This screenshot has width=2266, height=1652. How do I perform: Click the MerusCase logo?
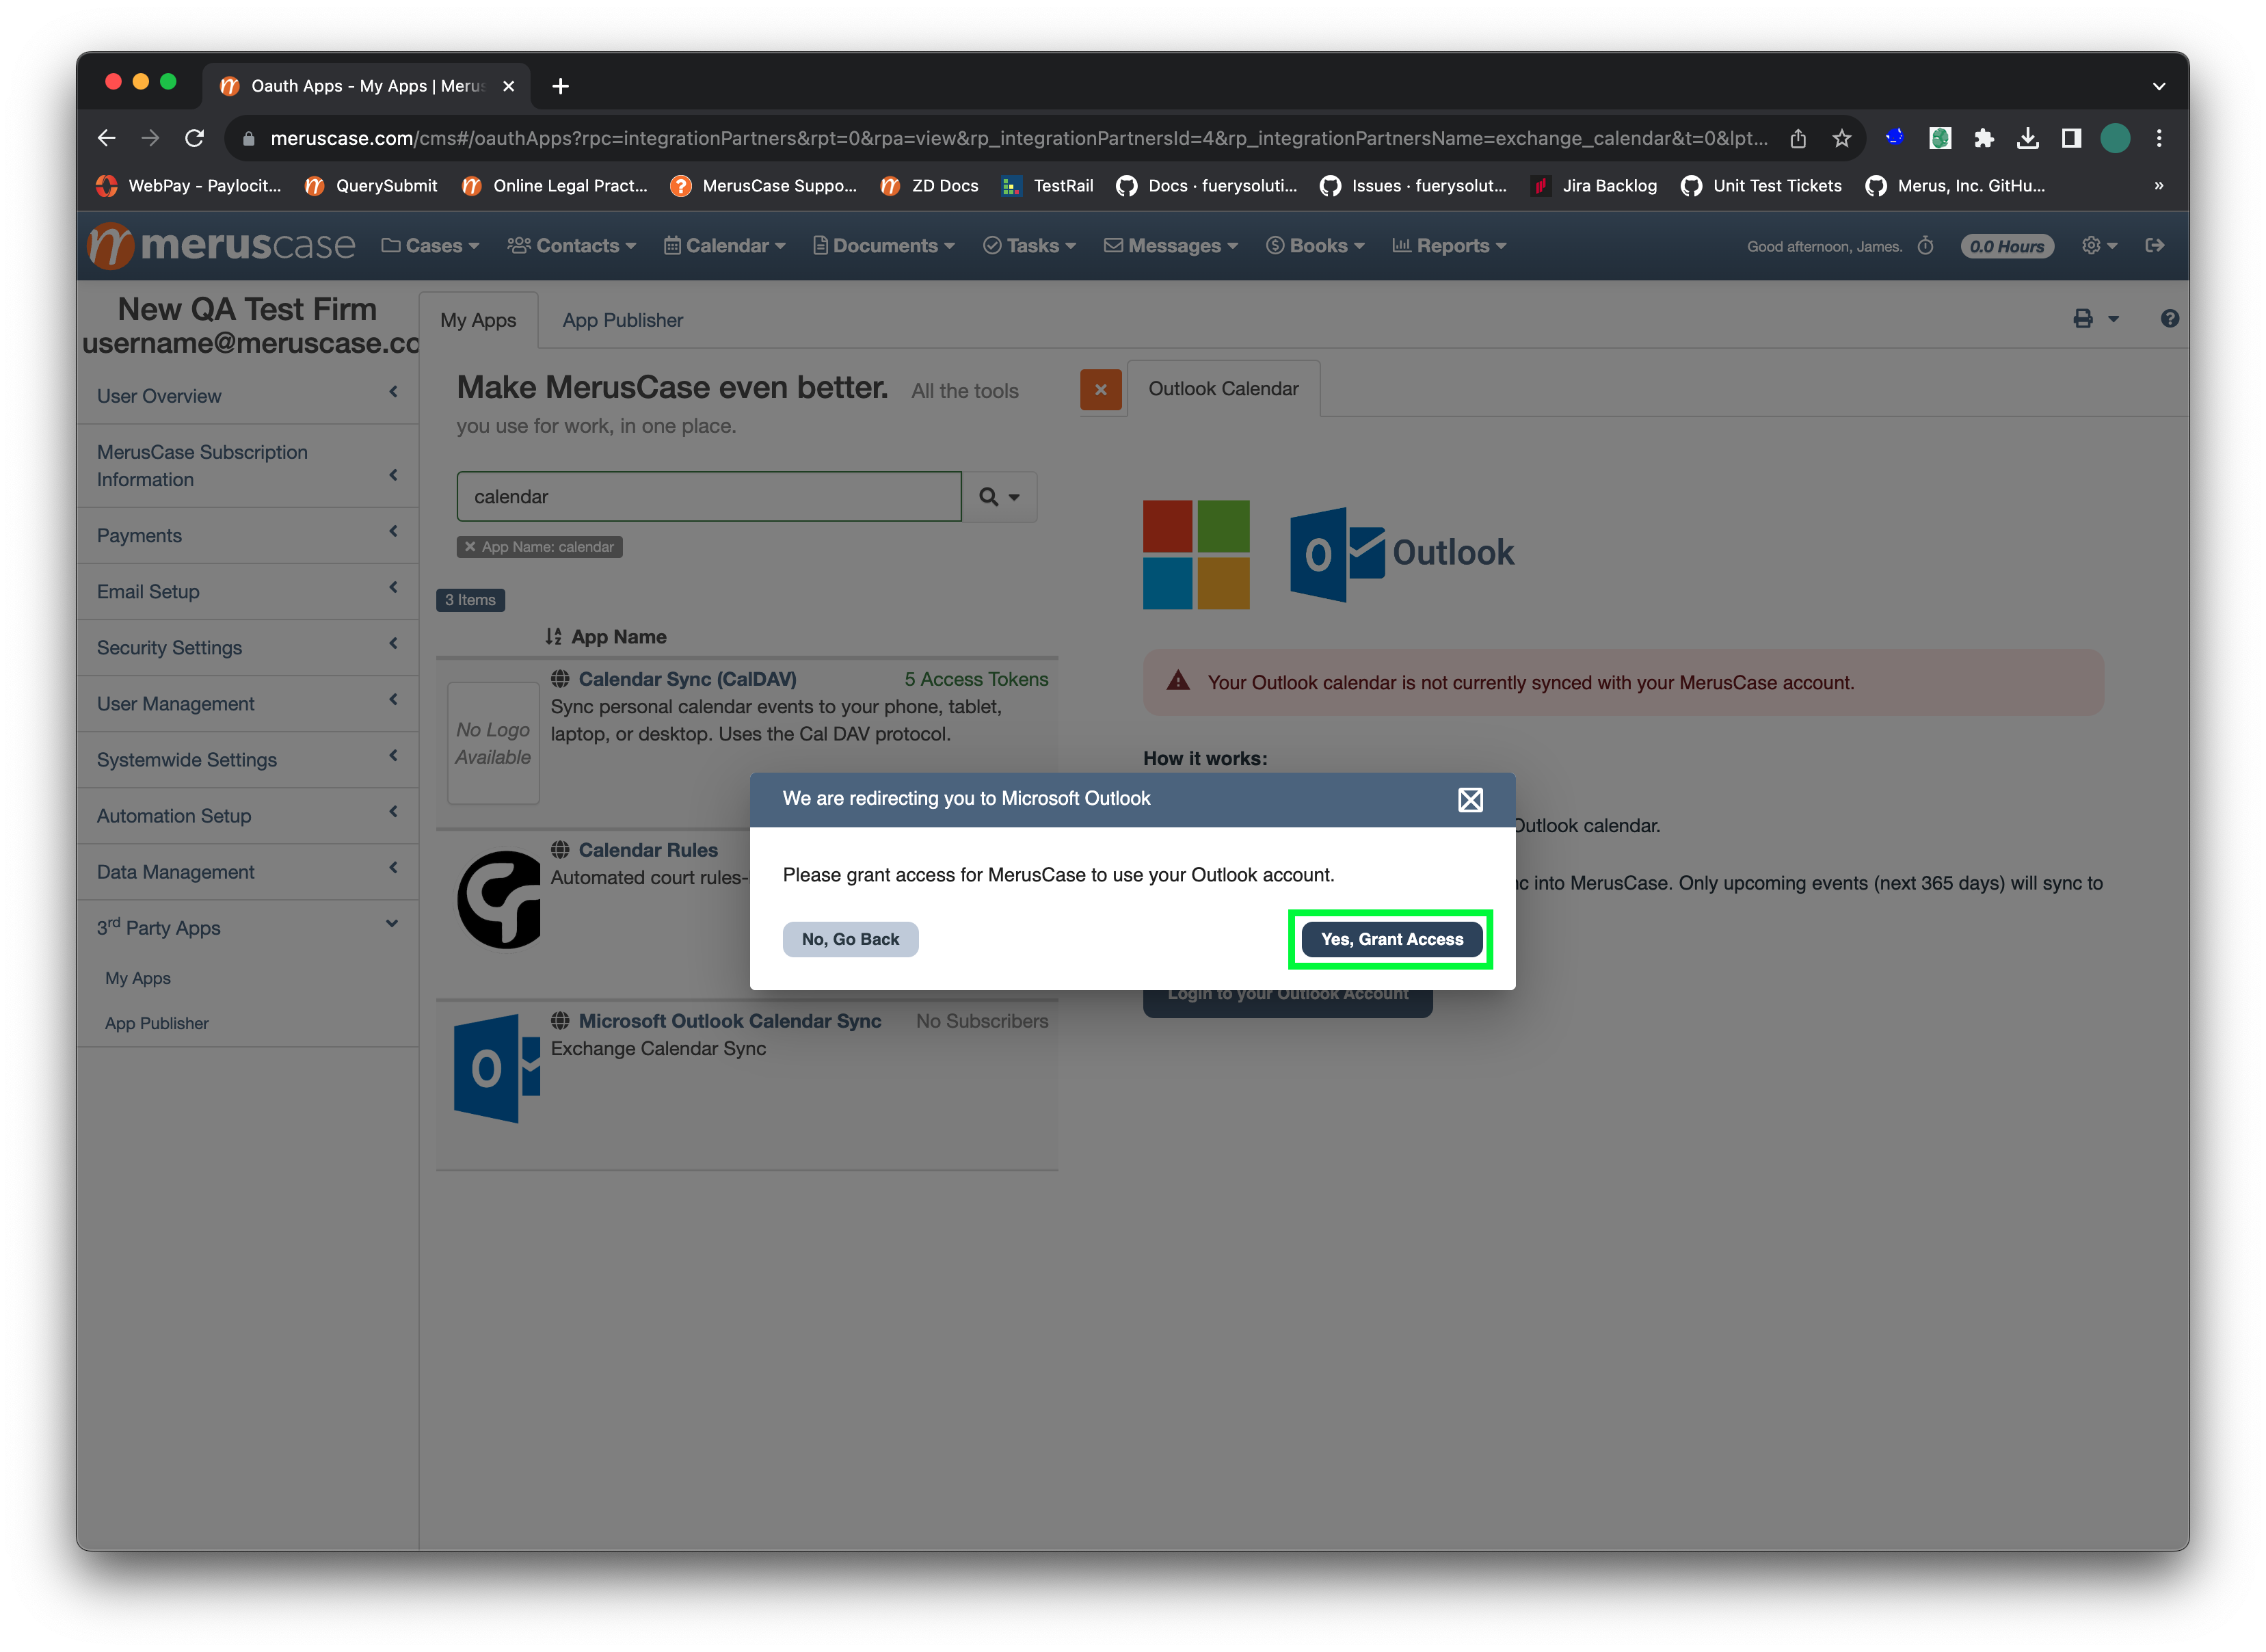(222, 245)
